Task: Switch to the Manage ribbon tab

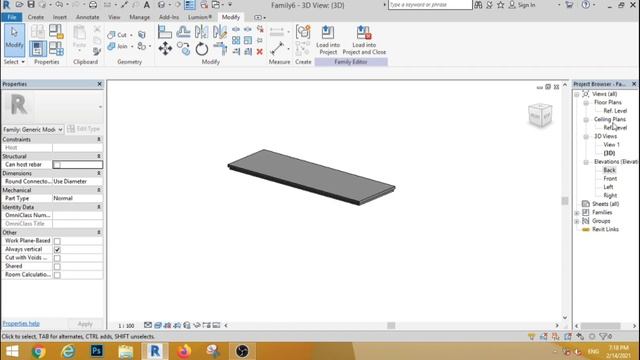Action: [140, 17]
